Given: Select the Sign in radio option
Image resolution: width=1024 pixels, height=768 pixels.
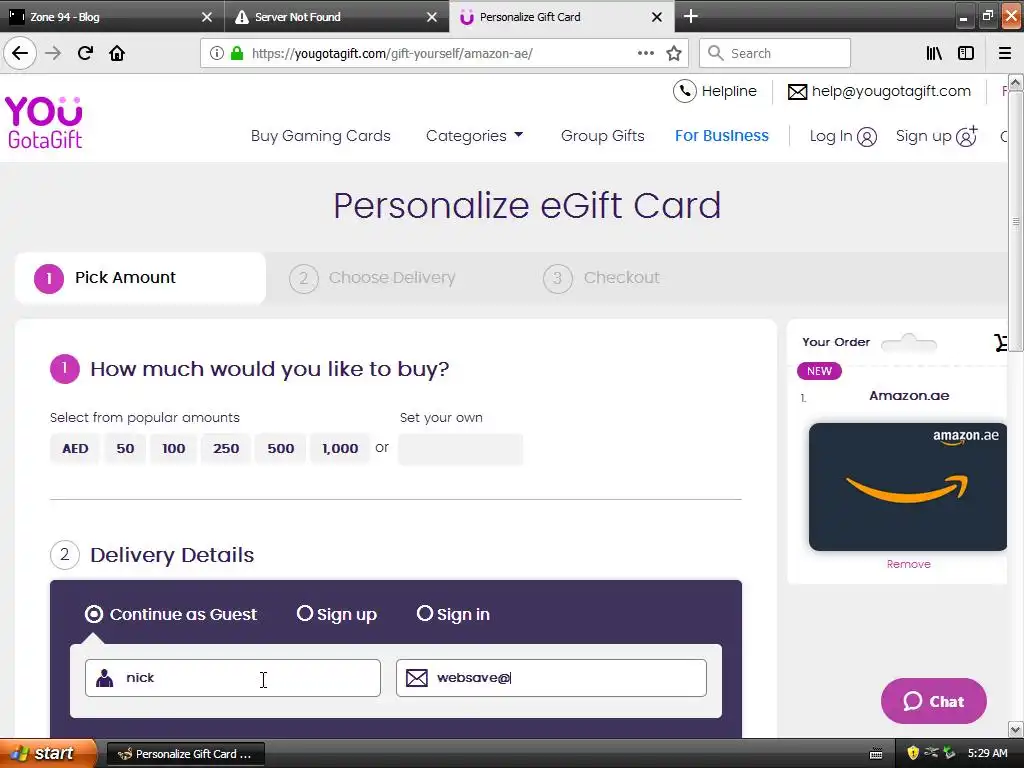Looking at the screenshot, I should click(x=425, y=613).
